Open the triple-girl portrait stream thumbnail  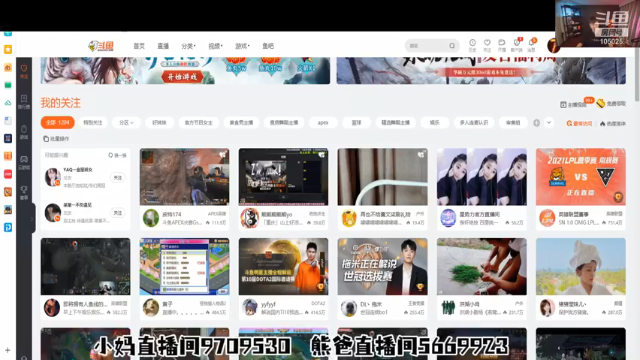point(482,177)
